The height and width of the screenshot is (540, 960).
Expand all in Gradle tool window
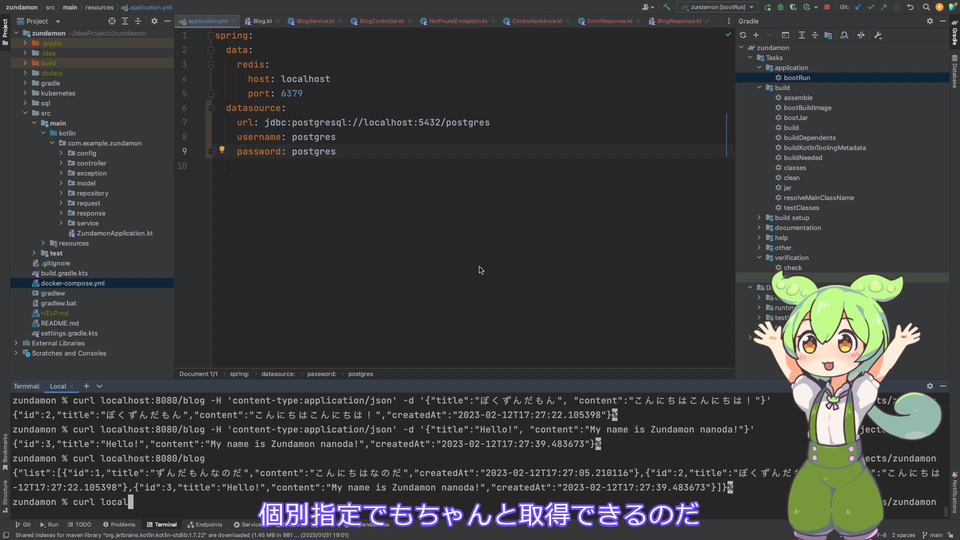pyautogui.click(x=801, y=36)
